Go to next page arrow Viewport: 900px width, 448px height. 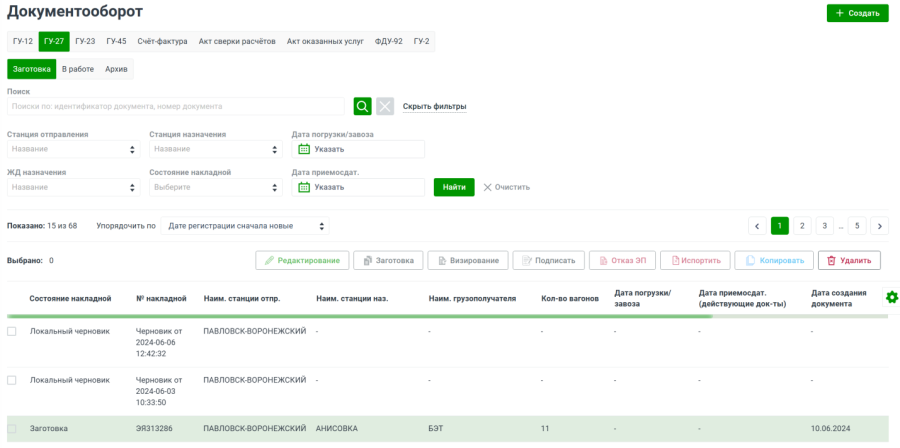tap(879, 226)
